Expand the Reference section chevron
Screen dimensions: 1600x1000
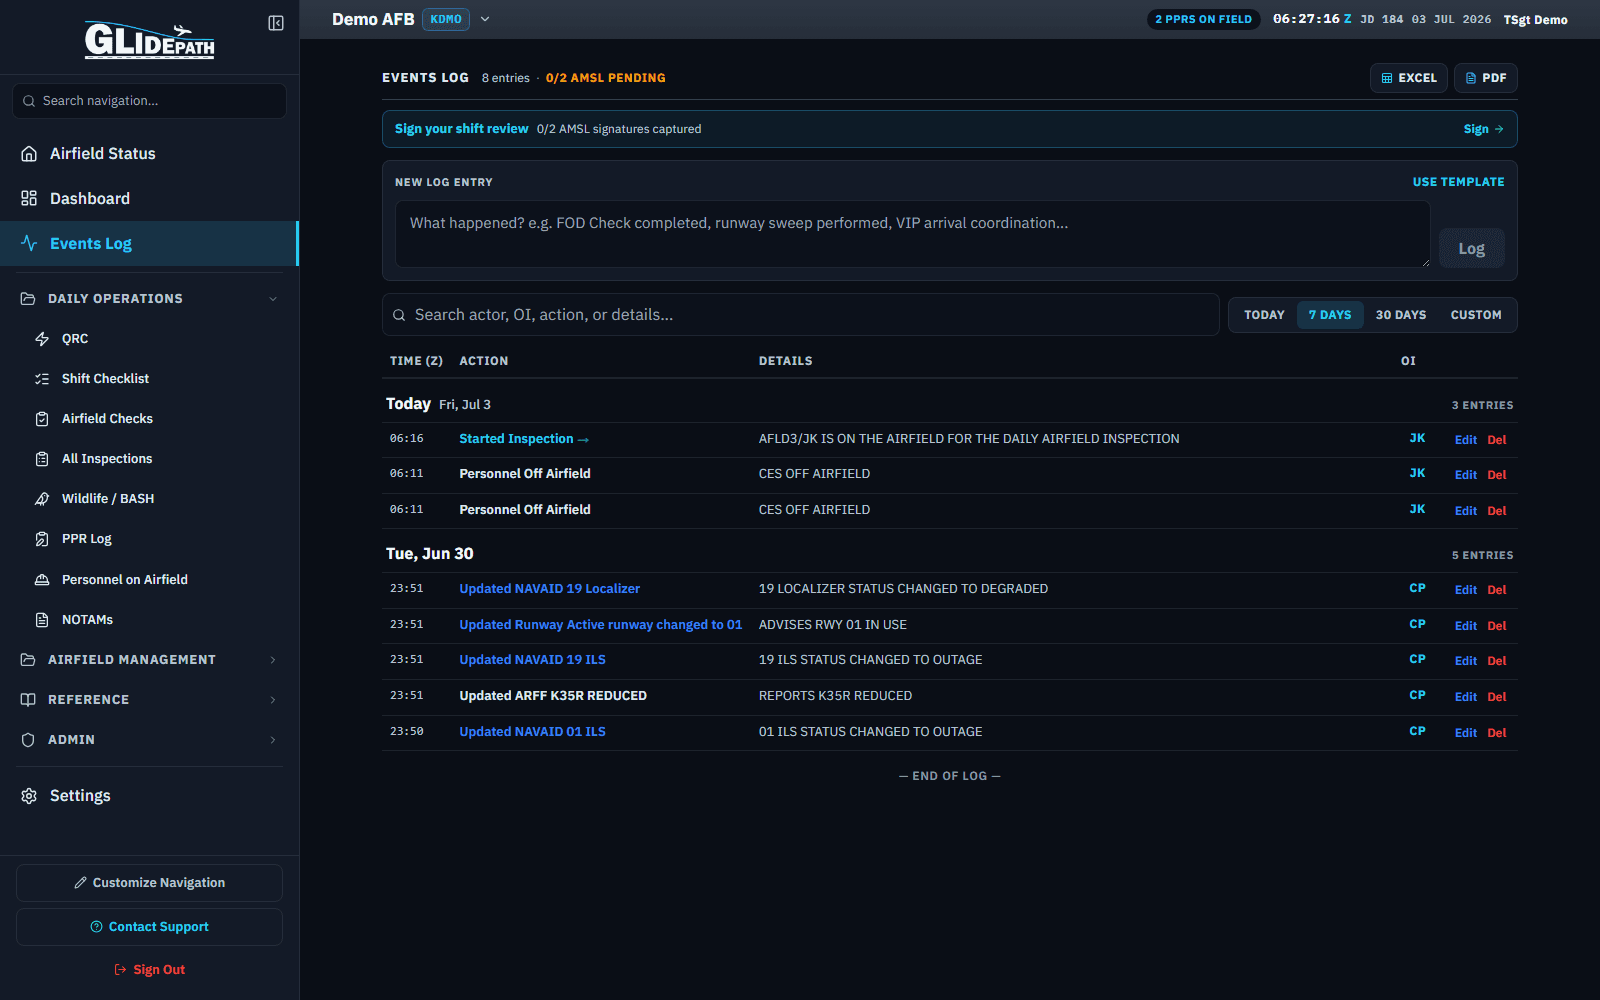[273, 700]
